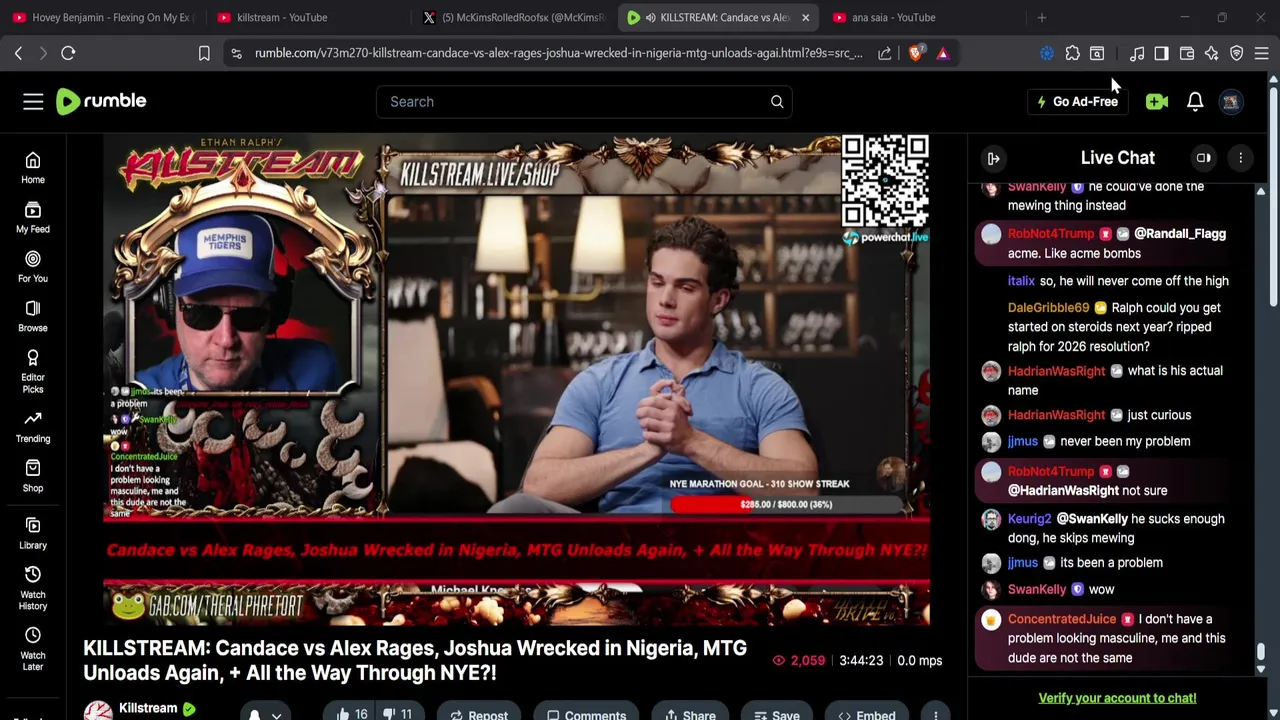Open Home in the sidebar
This screenshot has width=1280, height=720.
point(33,168)
